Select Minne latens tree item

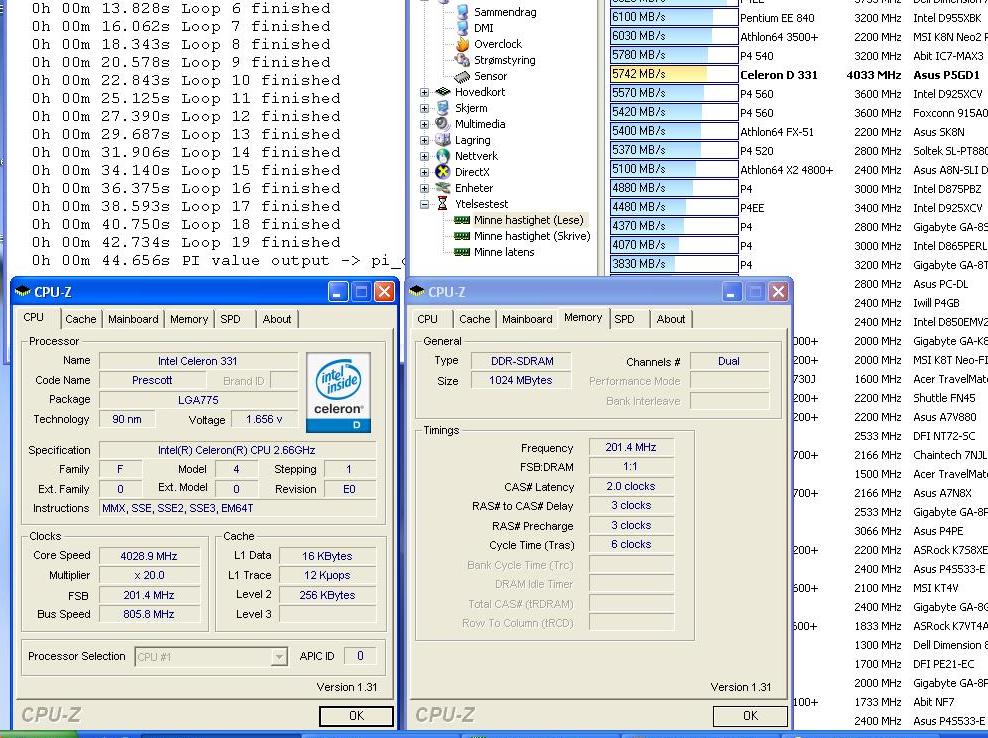(504, 252)
